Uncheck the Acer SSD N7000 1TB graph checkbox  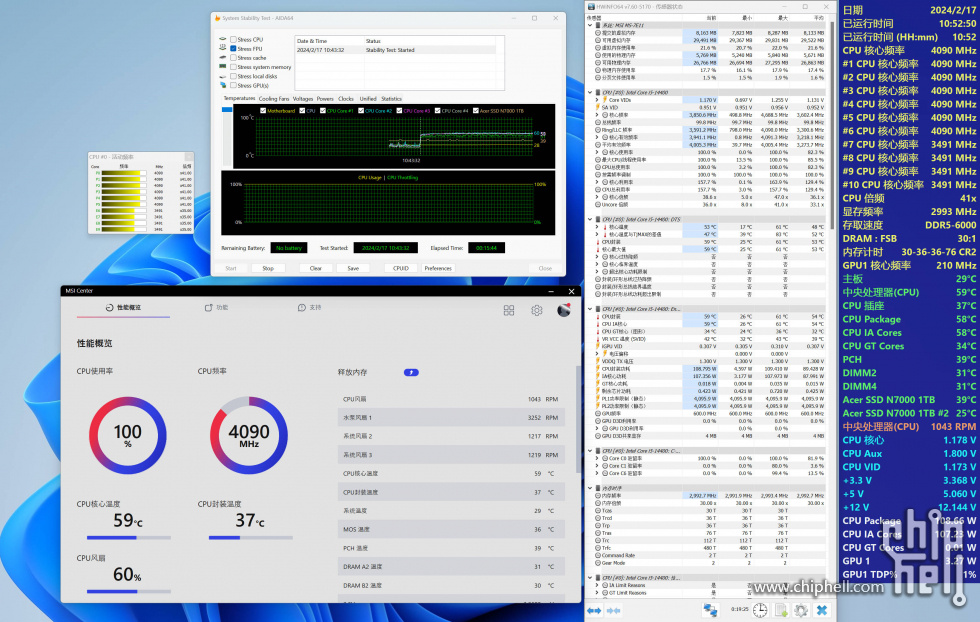[476, 111]
